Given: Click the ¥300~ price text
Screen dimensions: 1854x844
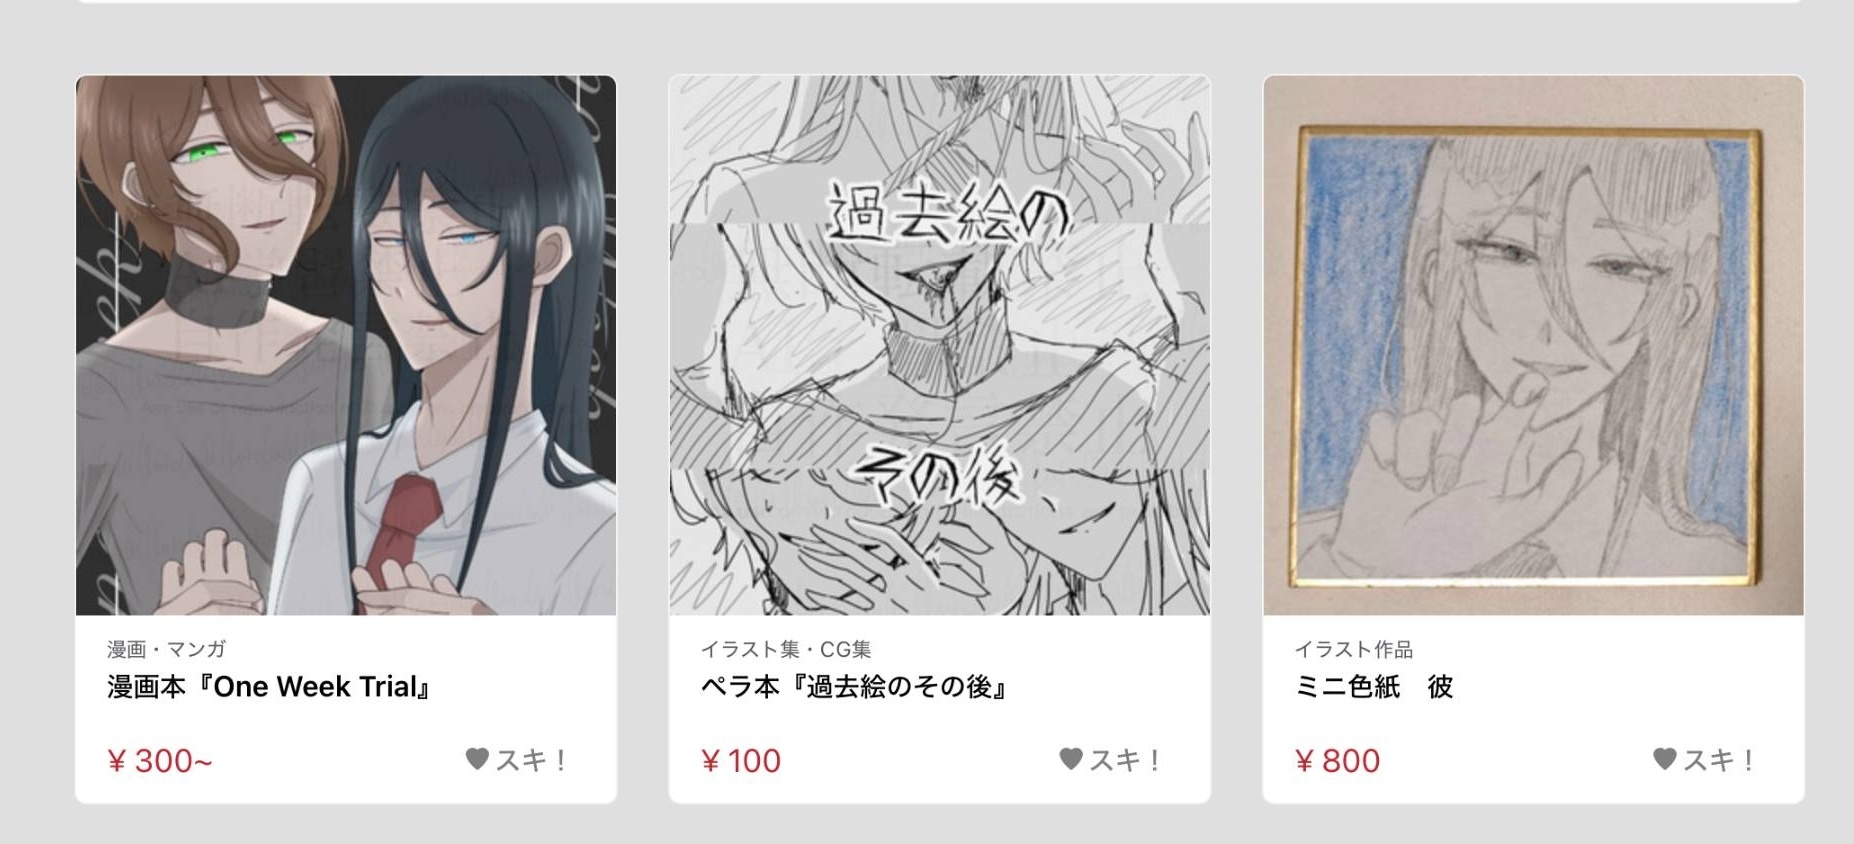Looking at the screenshot, I should coord(160,761).
